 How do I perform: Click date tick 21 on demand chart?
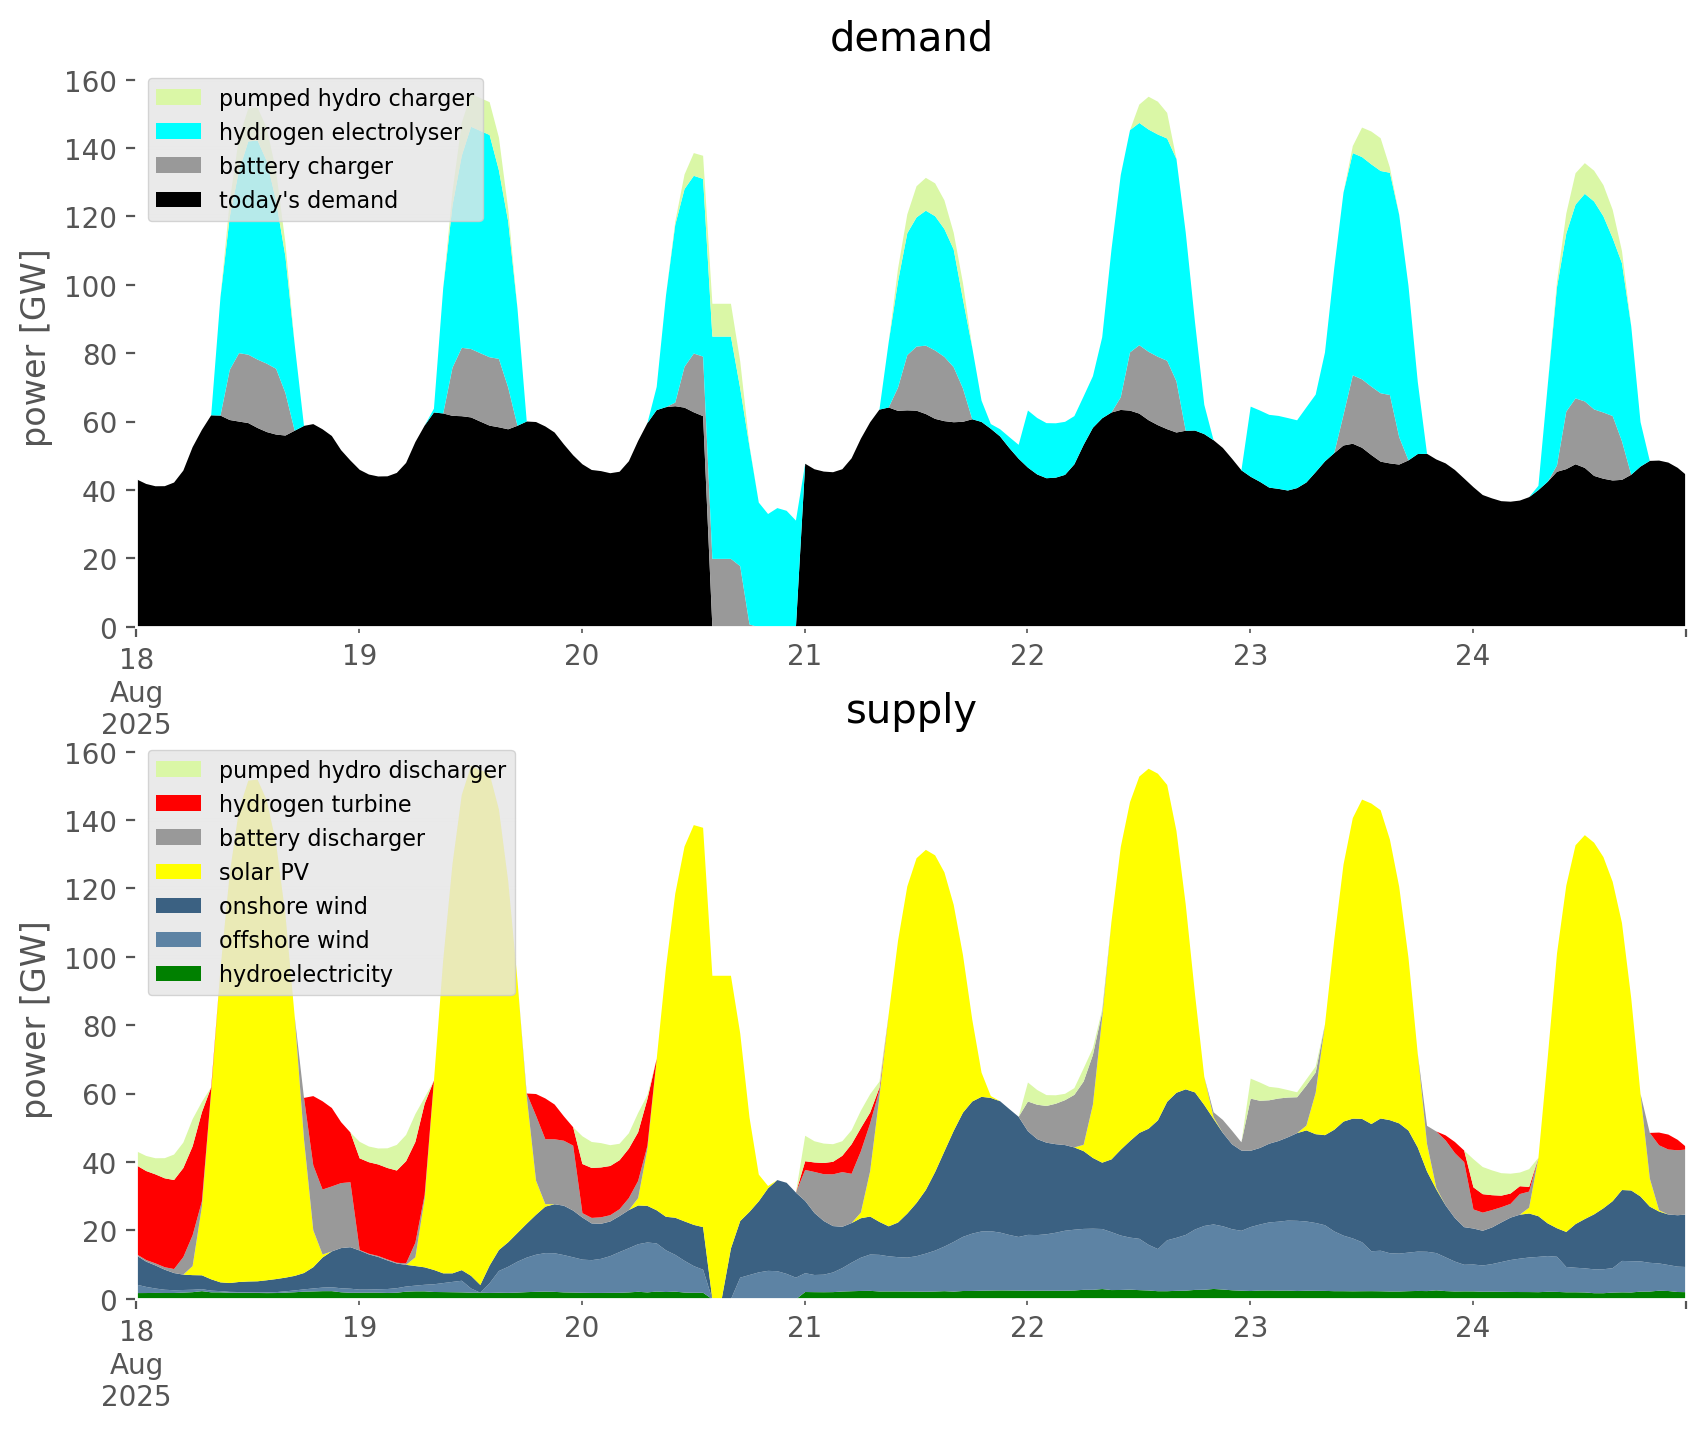coord(804,656)
